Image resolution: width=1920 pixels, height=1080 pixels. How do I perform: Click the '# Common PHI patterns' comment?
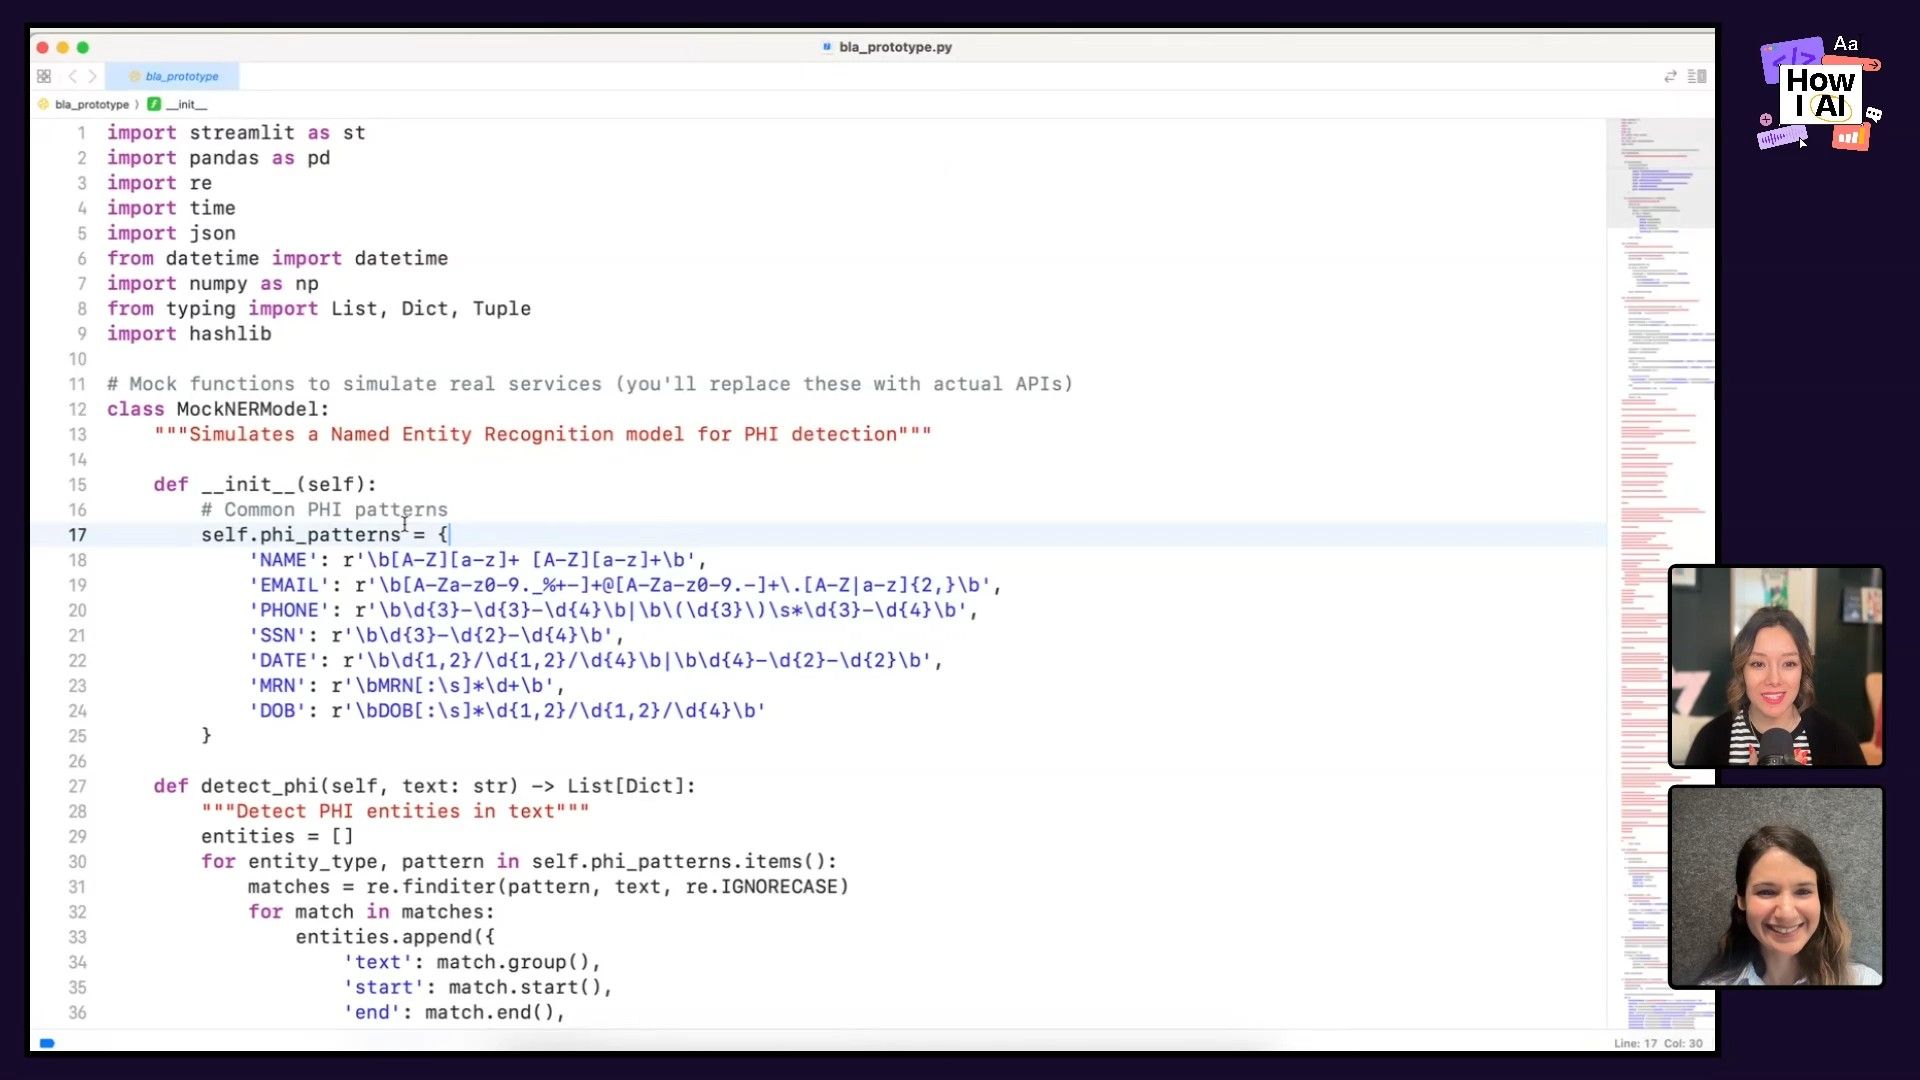[324, 510]
